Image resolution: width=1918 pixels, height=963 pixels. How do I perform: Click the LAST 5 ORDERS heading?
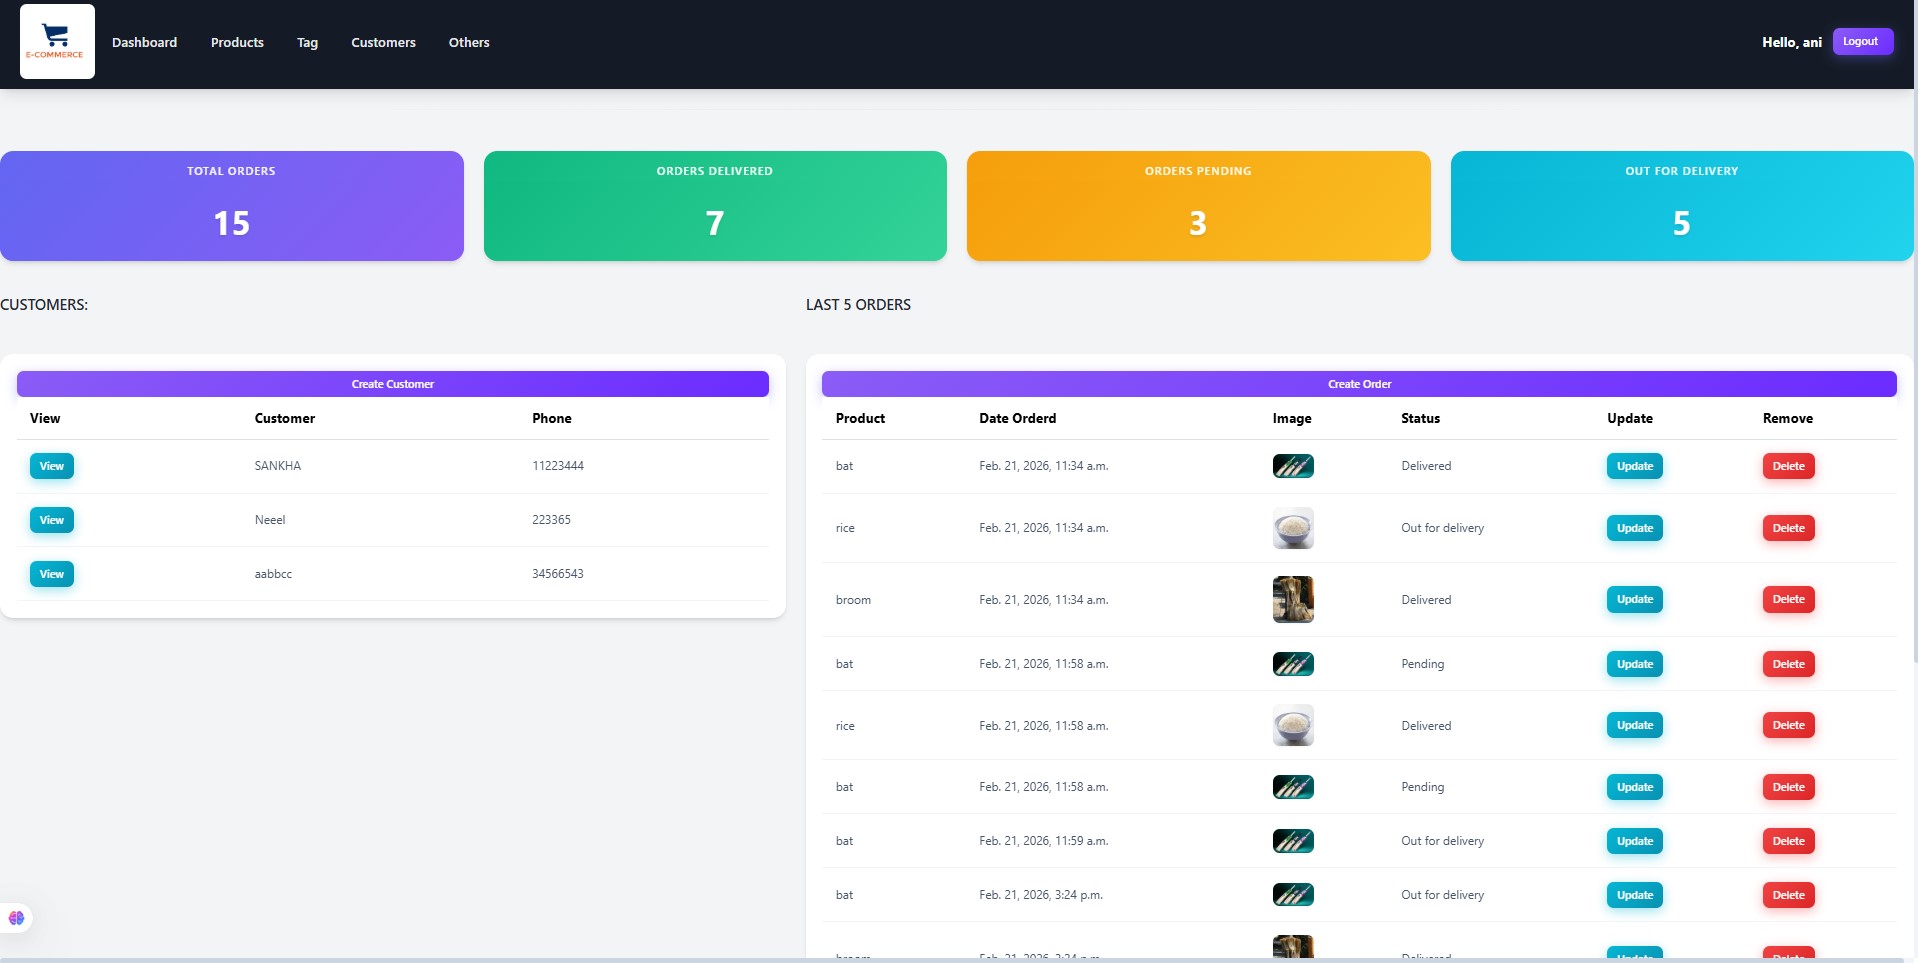(858, 305)
